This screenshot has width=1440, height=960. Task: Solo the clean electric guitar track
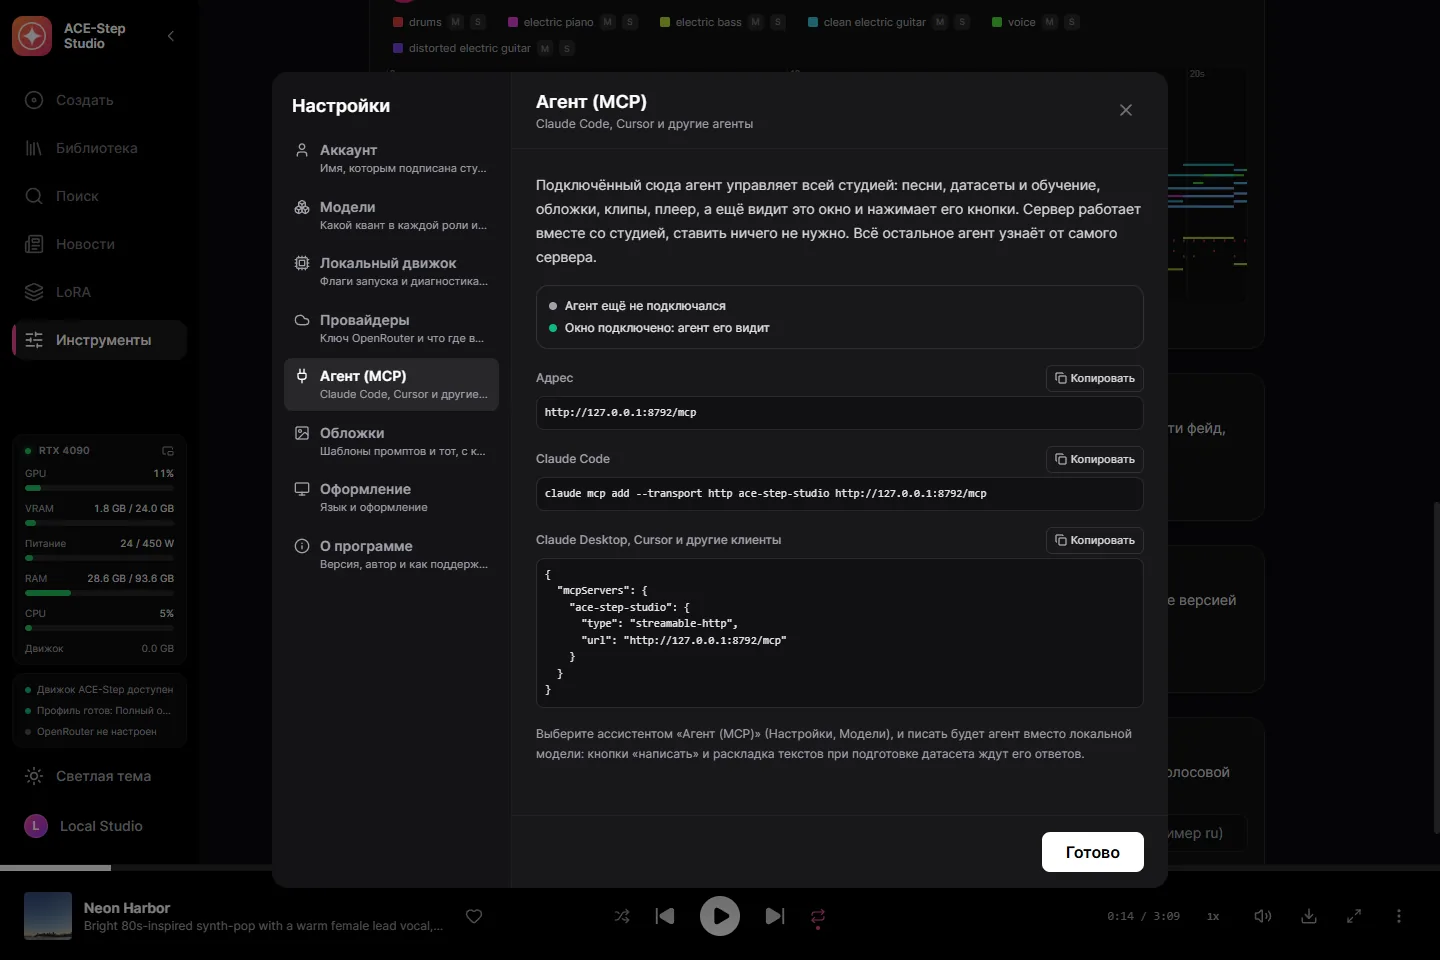click(x=962, y=22)
